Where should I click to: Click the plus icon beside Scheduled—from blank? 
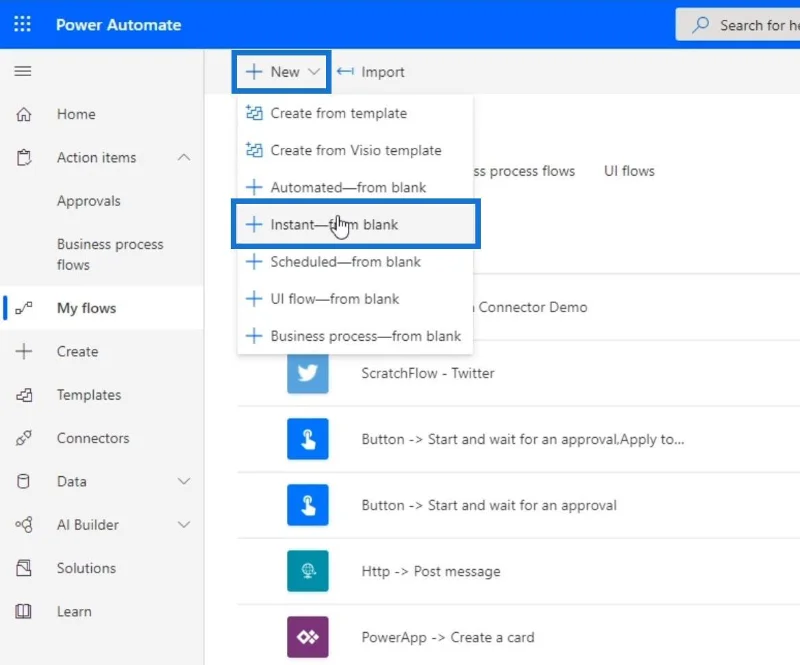tap(254, 262)
